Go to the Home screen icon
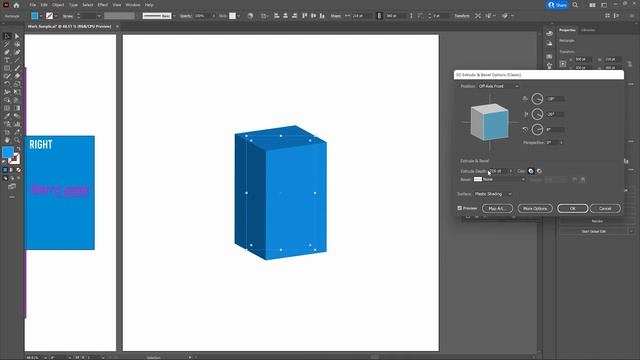This screenshot has height=360, width=640. 16,5
